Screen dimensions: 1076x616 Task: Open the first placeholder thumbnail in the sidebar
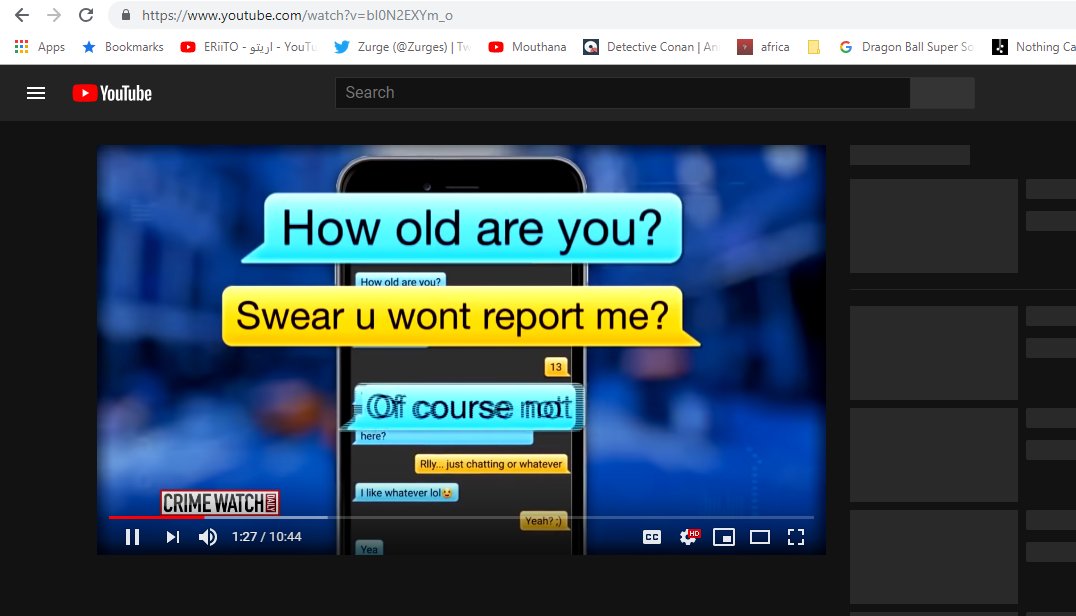[933, 226]
